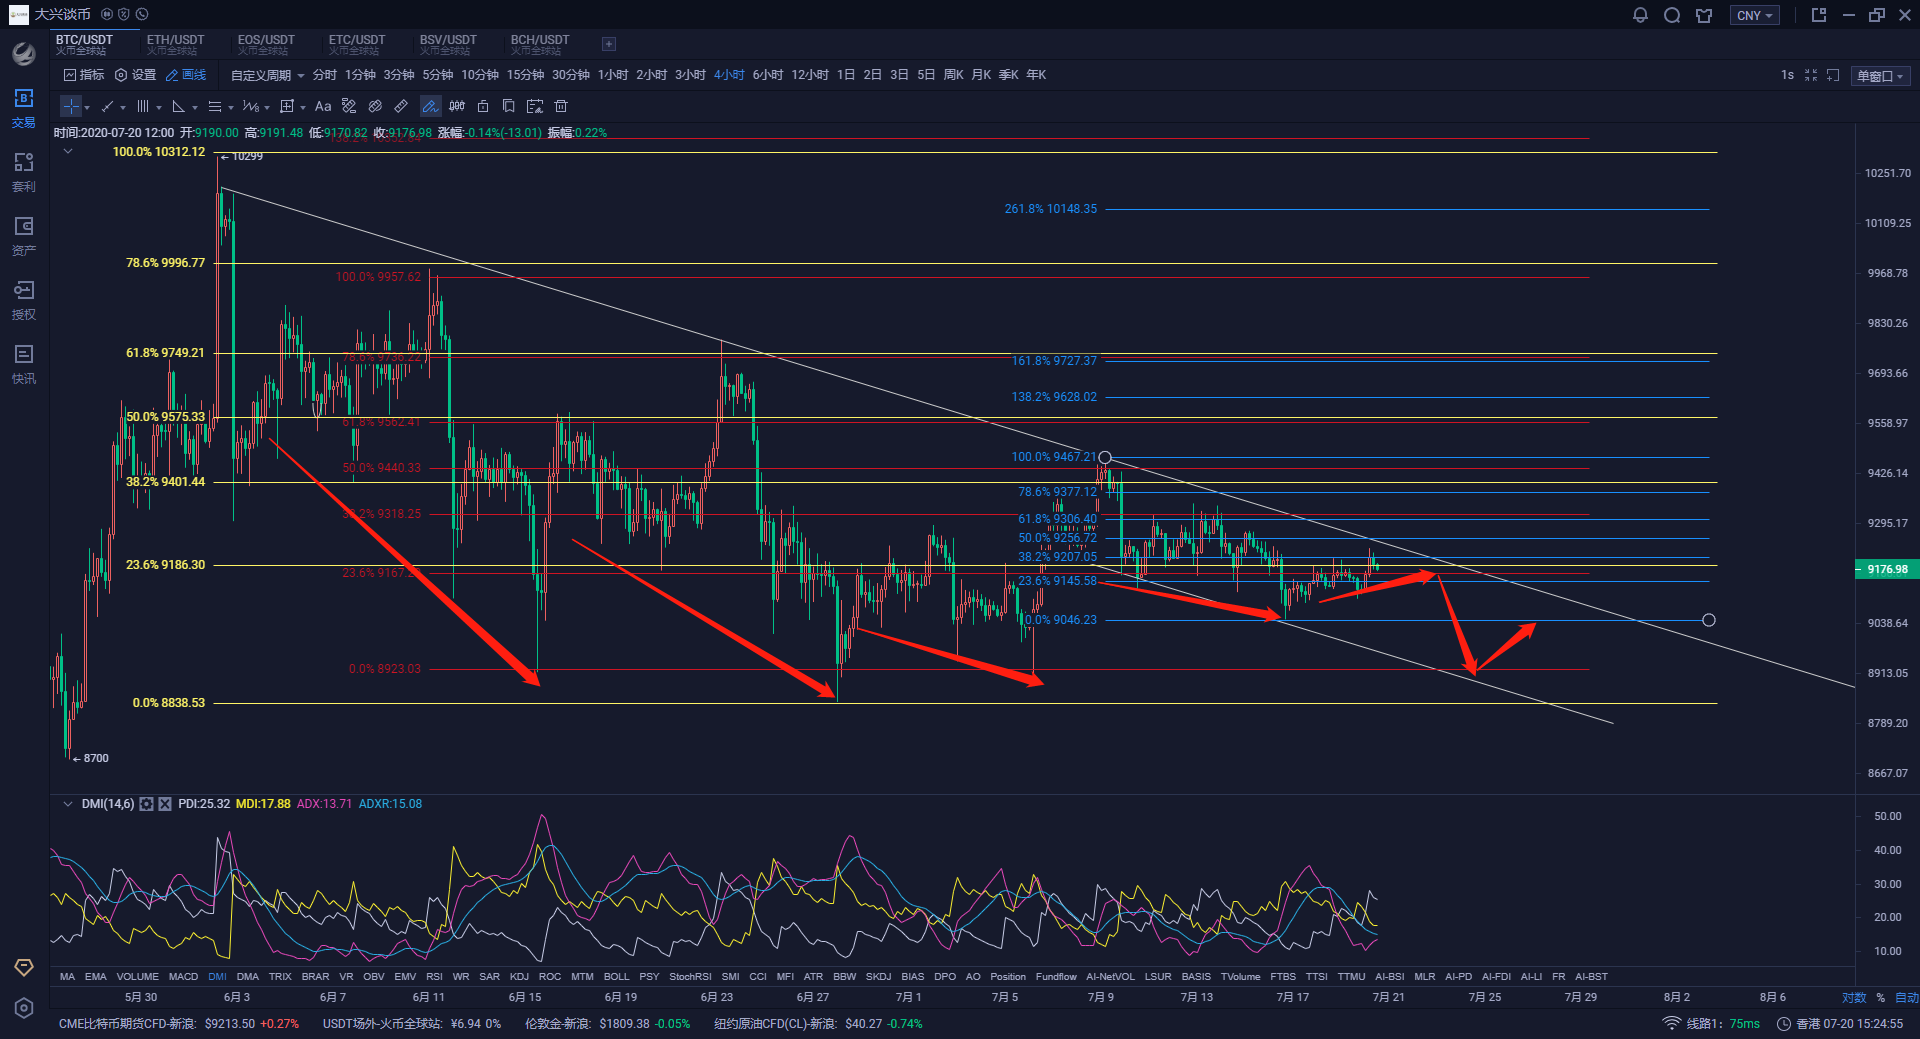Toggle 自动 auto scale mode

[1906, 997]
